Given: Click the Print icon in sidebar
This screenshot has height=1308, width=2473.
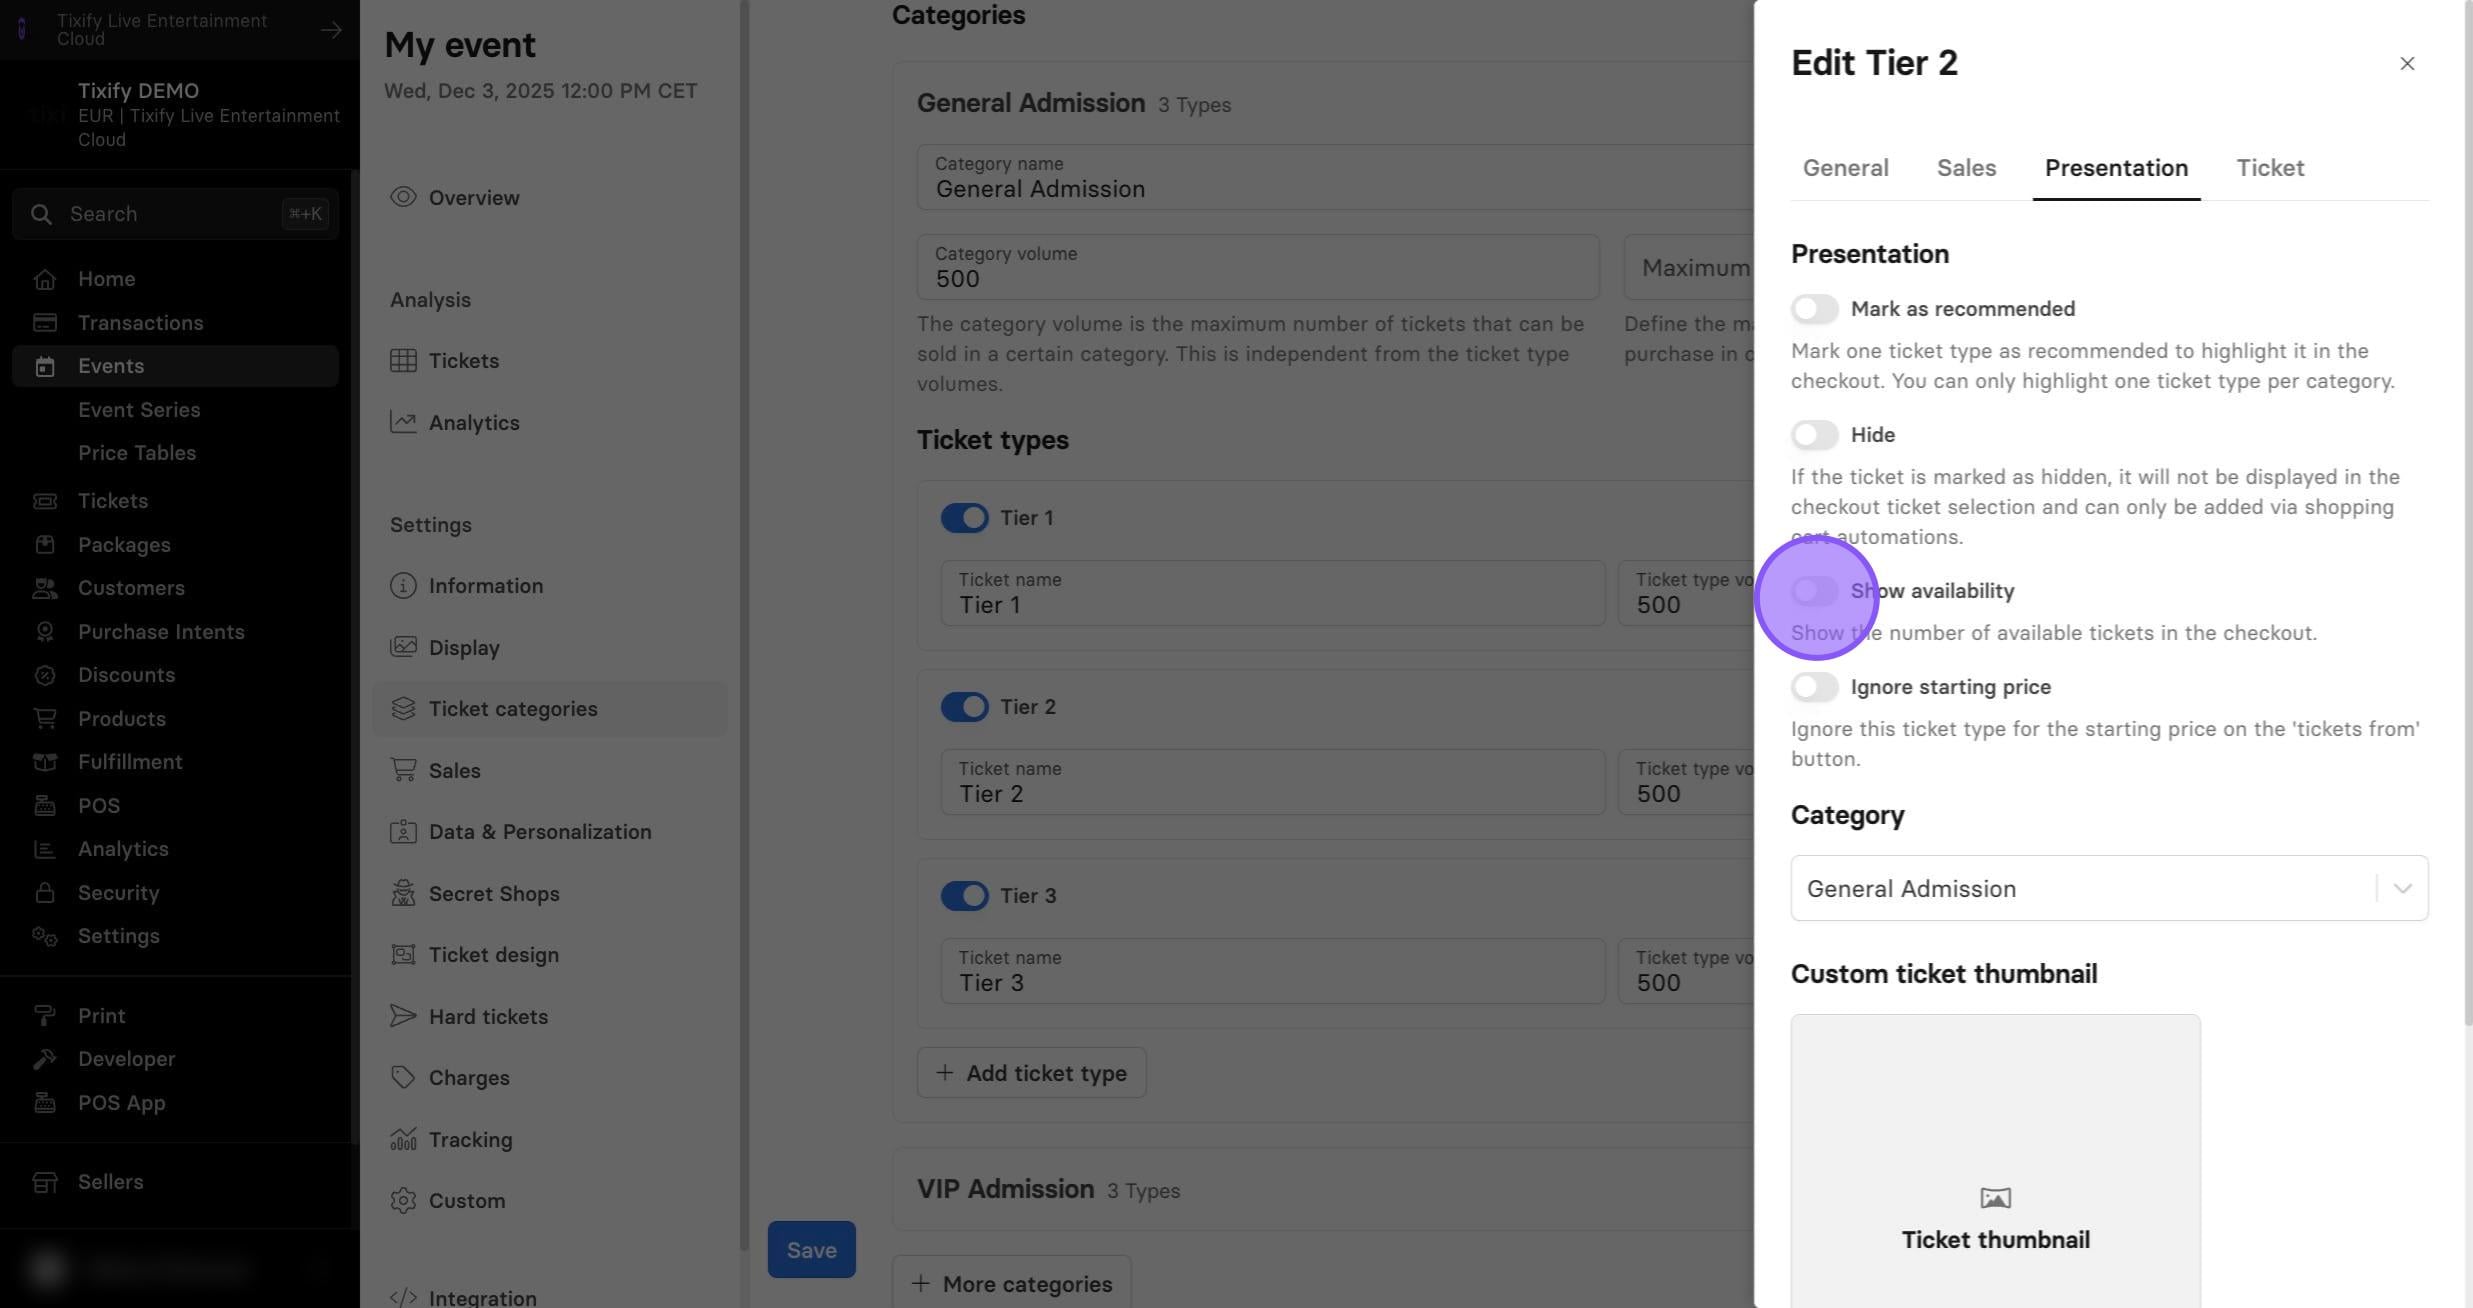Looking at the screenshot, I should point(44,1016).
